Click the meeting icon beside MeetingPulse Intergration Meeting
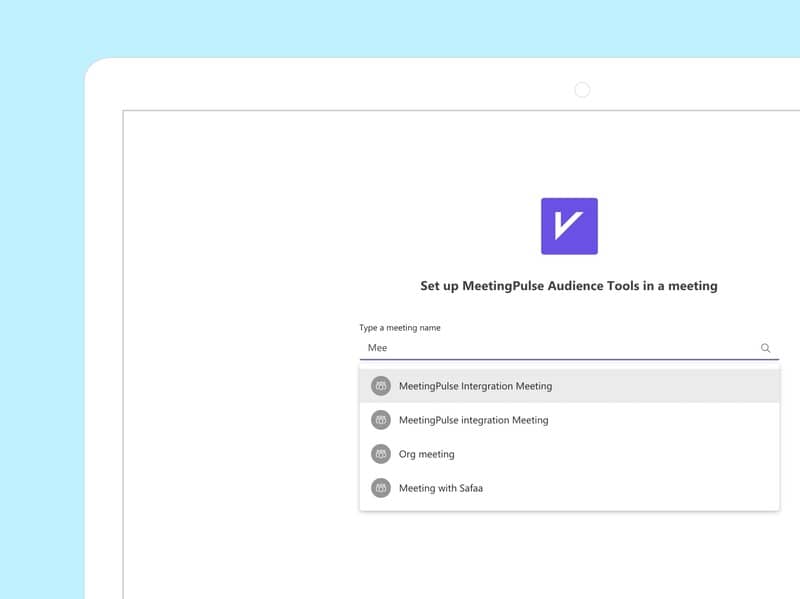This screenshot has width=800, height=599. click(x=380, y=385)
